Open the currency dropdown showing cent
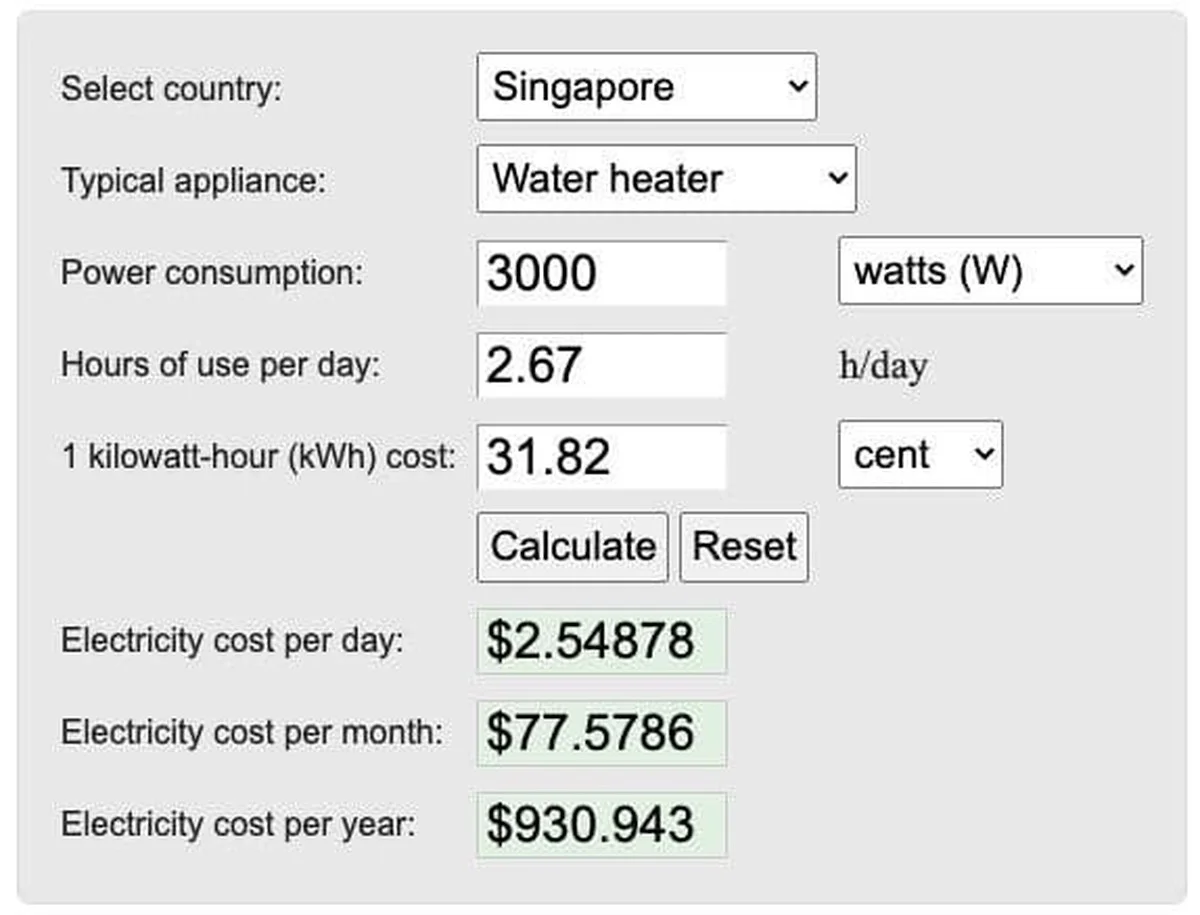The image size is (1200, 915). click(919, 455)
